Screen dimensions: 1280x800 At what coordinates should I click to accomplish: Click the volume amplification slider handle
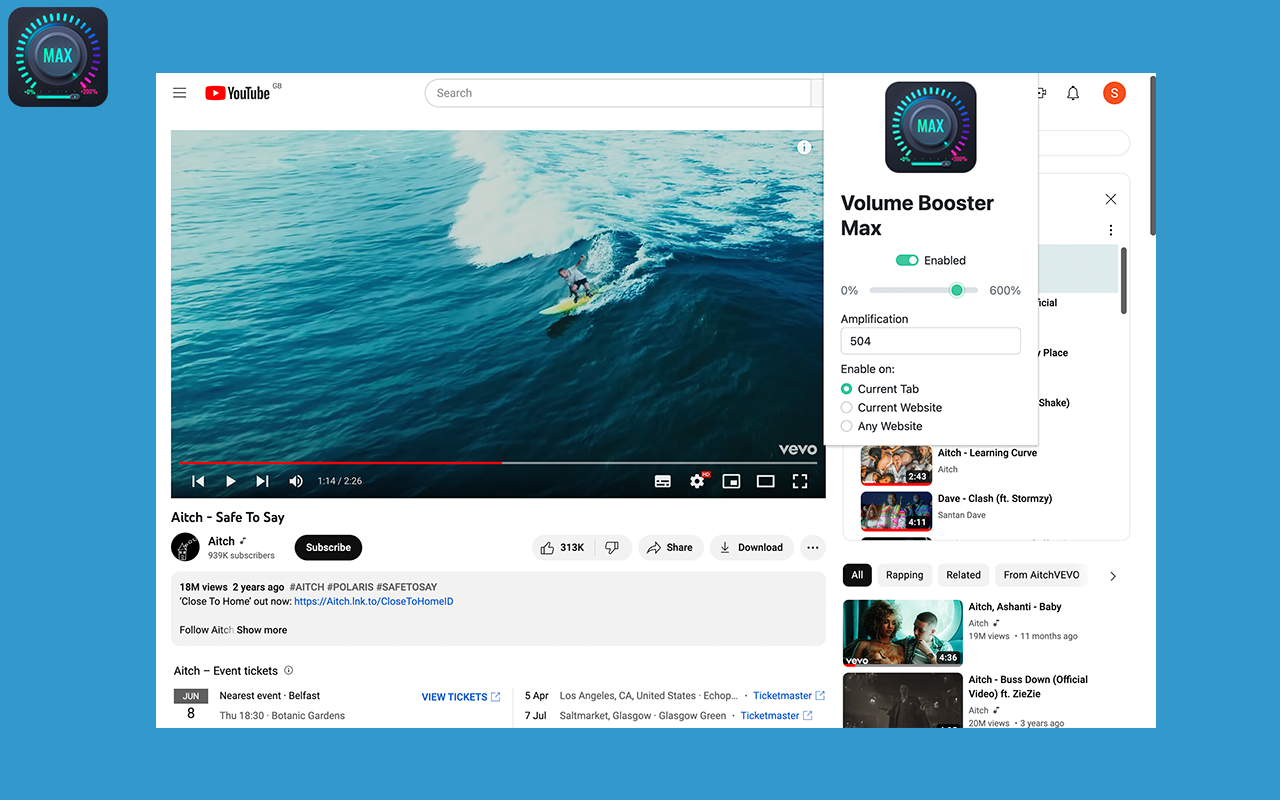(957, 290)
